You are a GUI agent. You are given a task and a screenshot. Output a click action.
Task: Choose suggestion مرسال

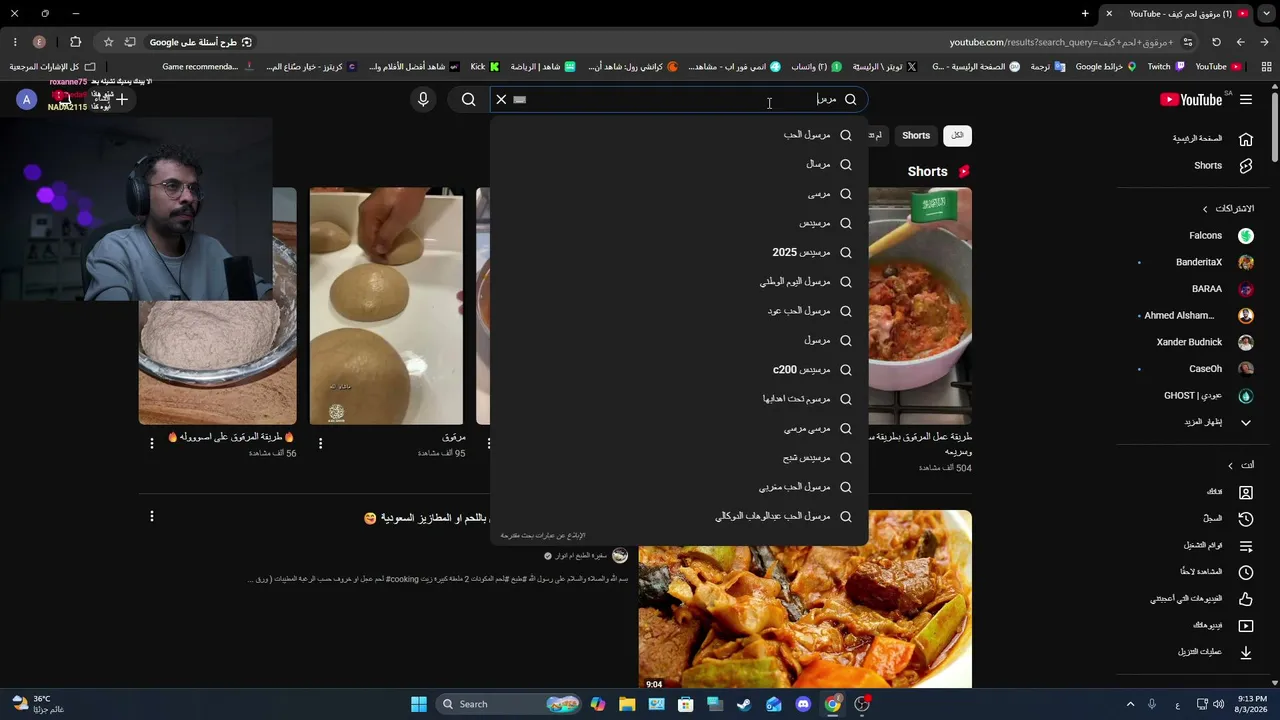pyautogui.click(x=680, y=164)
